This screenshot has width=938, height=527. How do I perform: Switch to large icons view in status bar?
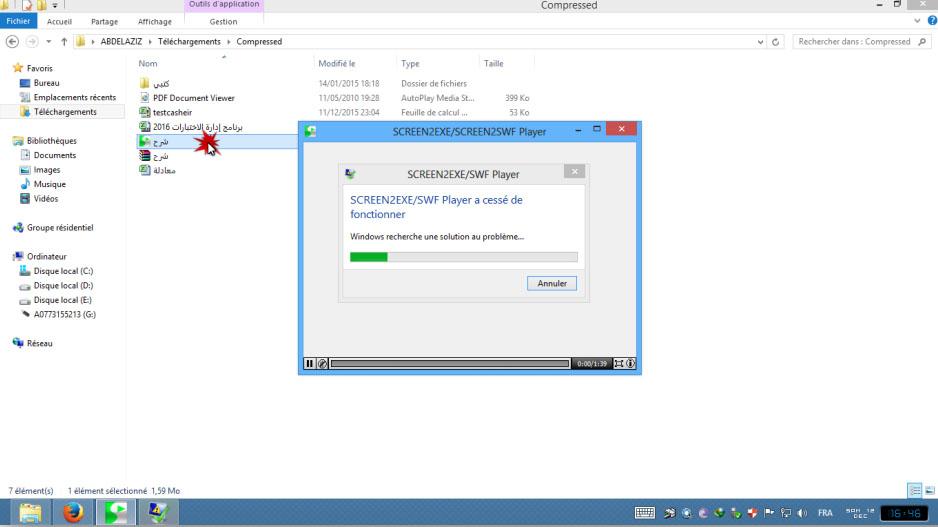[x=930, y=491]
